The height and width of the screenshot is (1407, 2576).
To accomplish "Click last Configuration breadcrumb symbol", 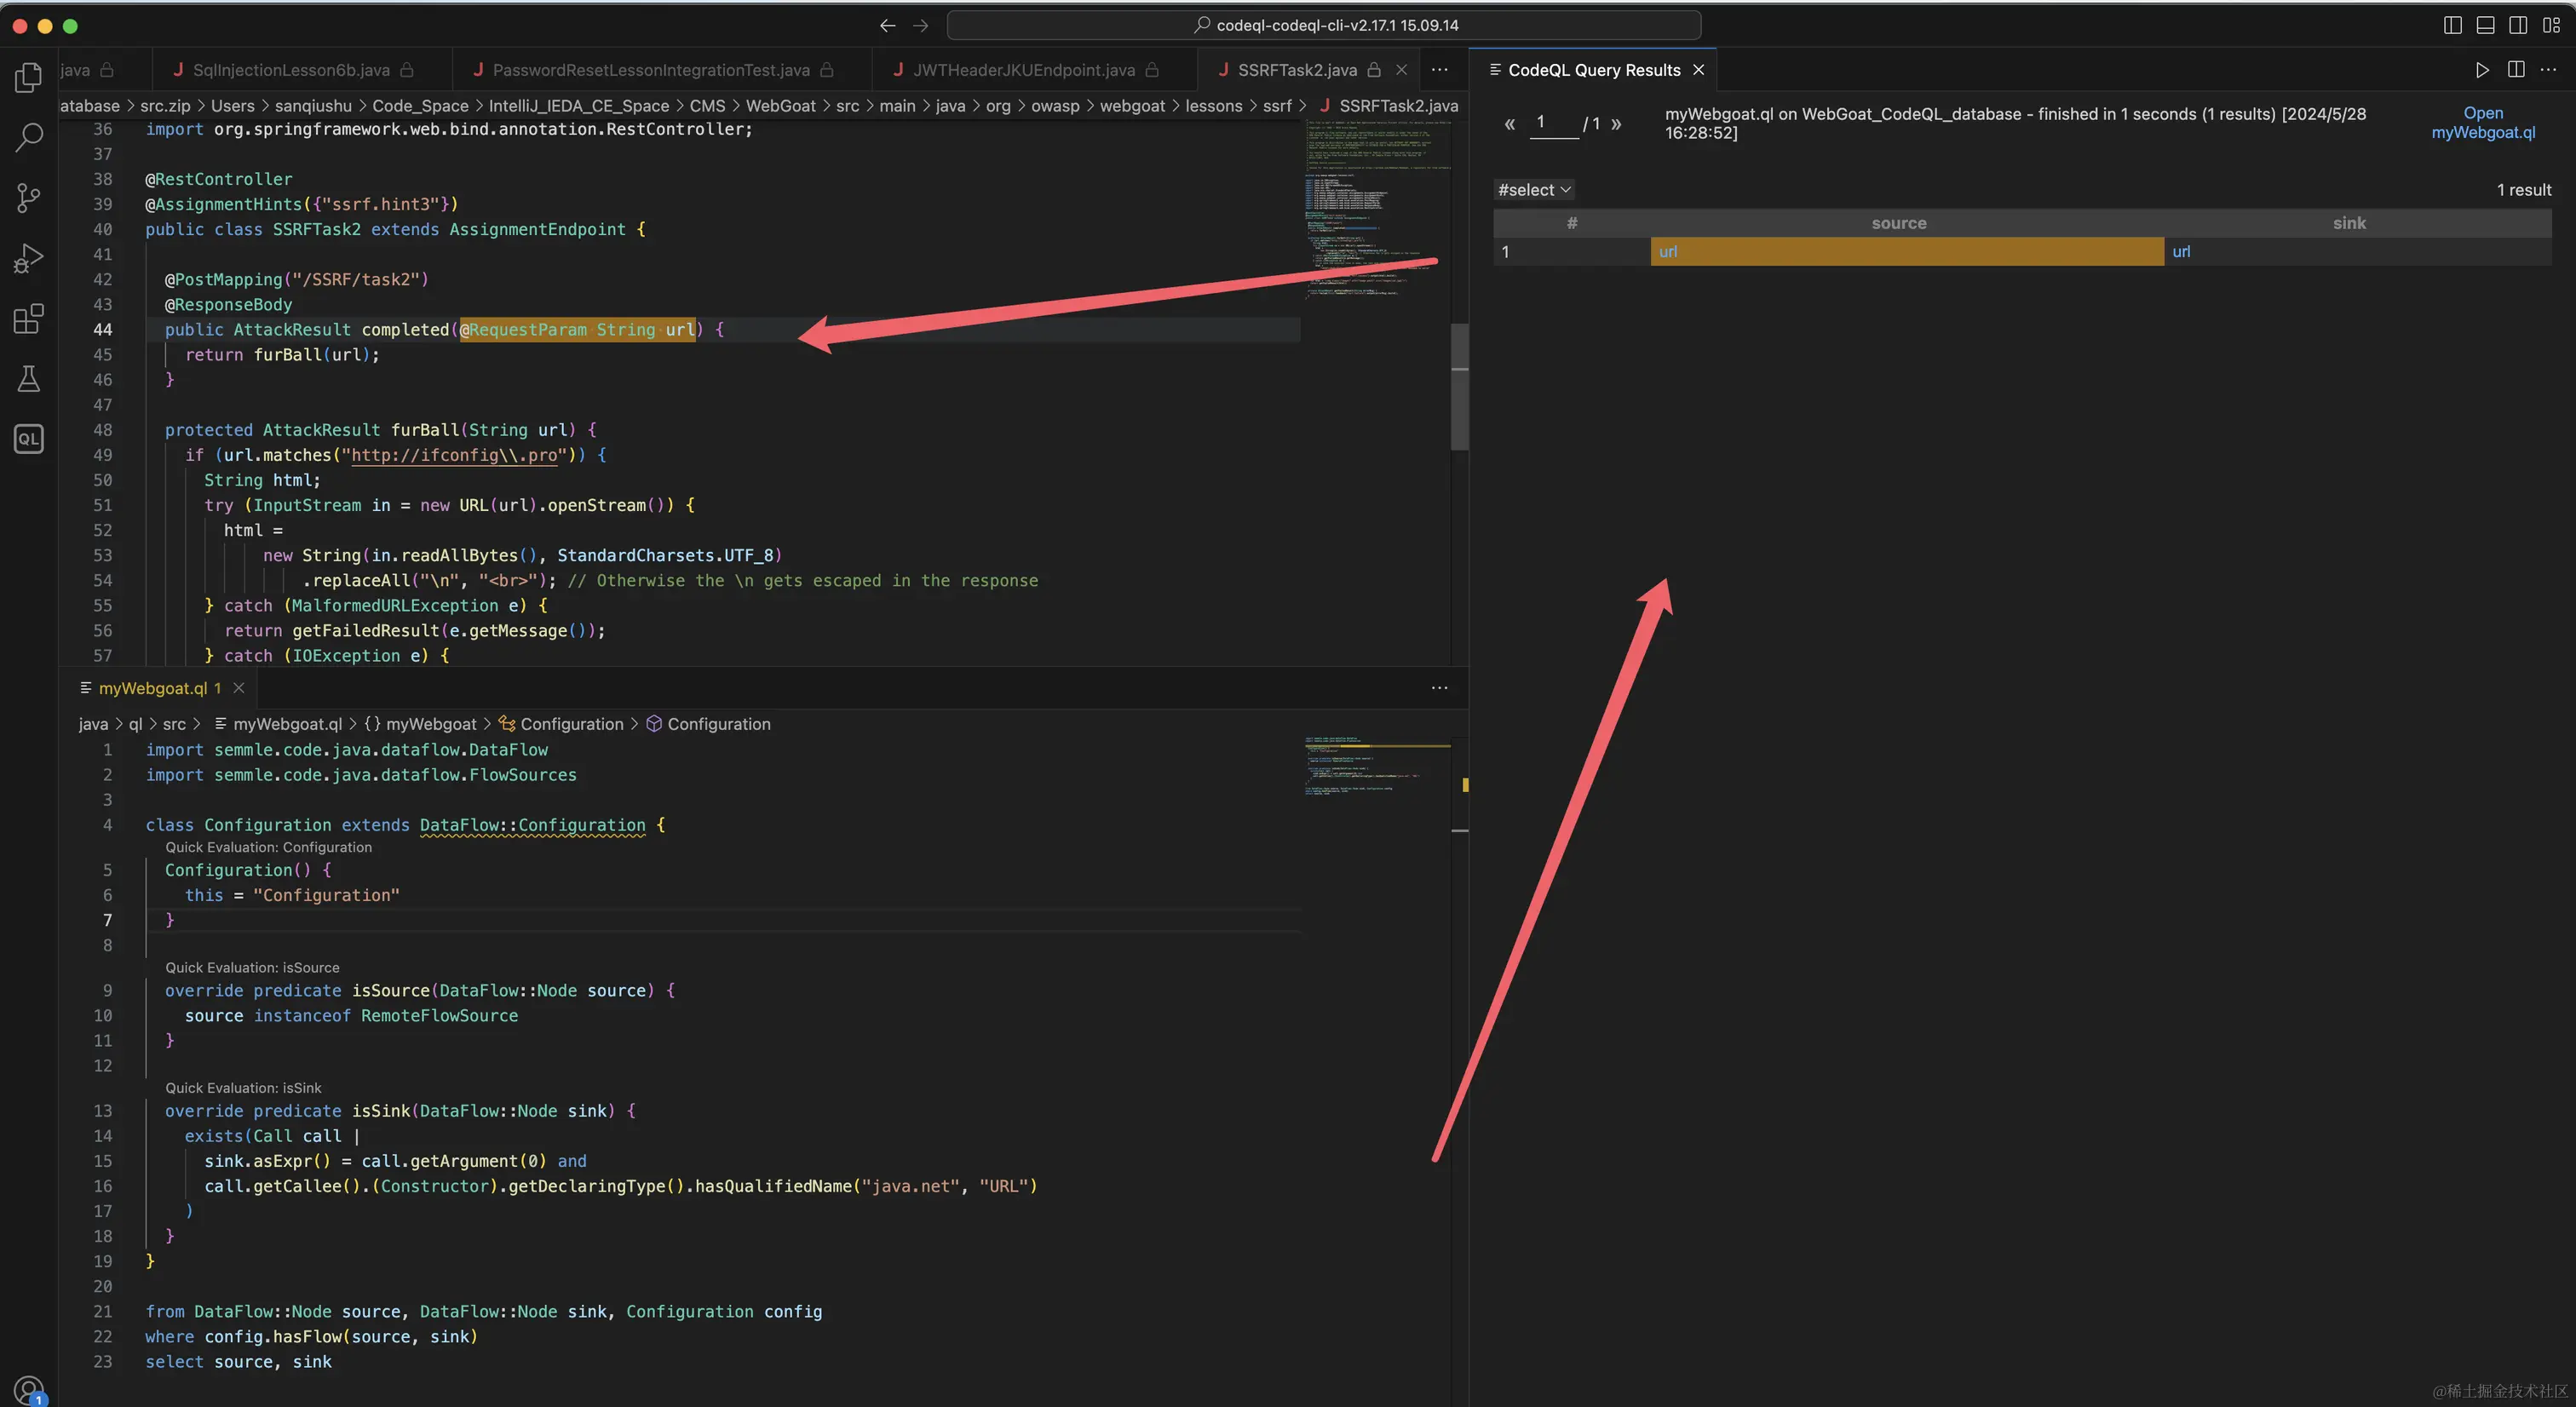I will coord(709,724).
